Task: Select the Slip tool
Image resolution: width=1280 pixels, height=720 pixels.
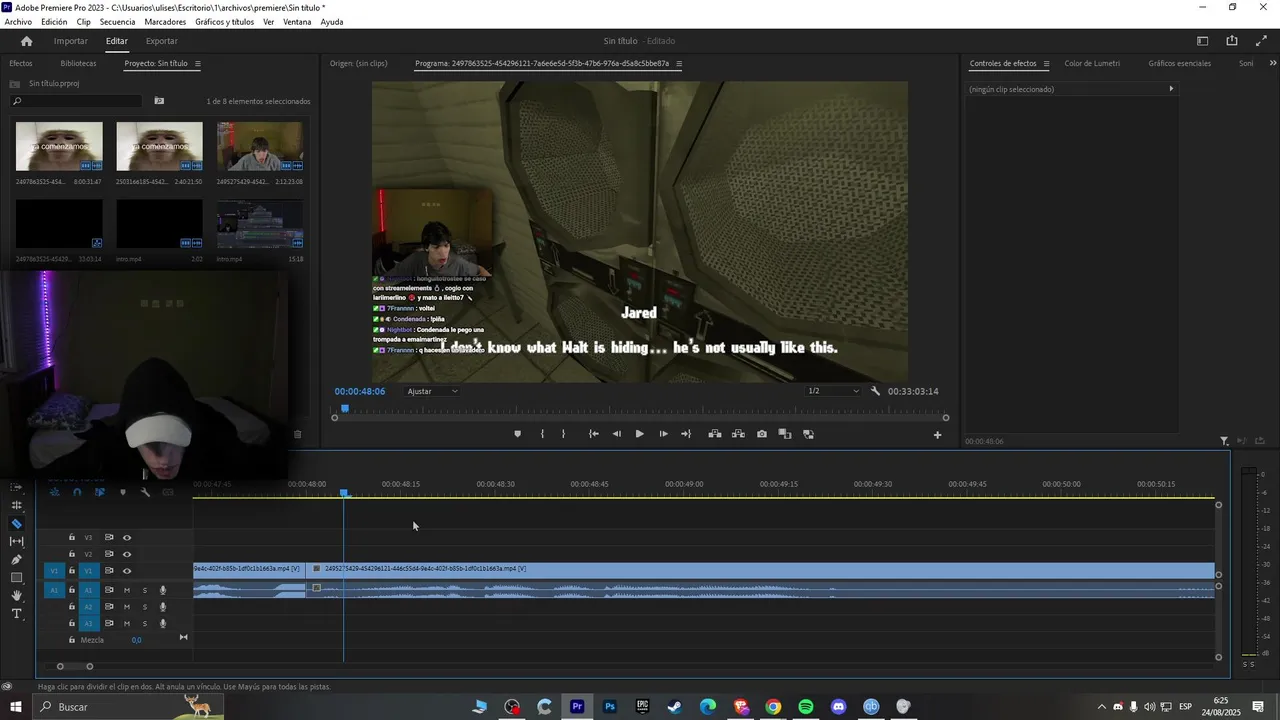Action: 16,542
